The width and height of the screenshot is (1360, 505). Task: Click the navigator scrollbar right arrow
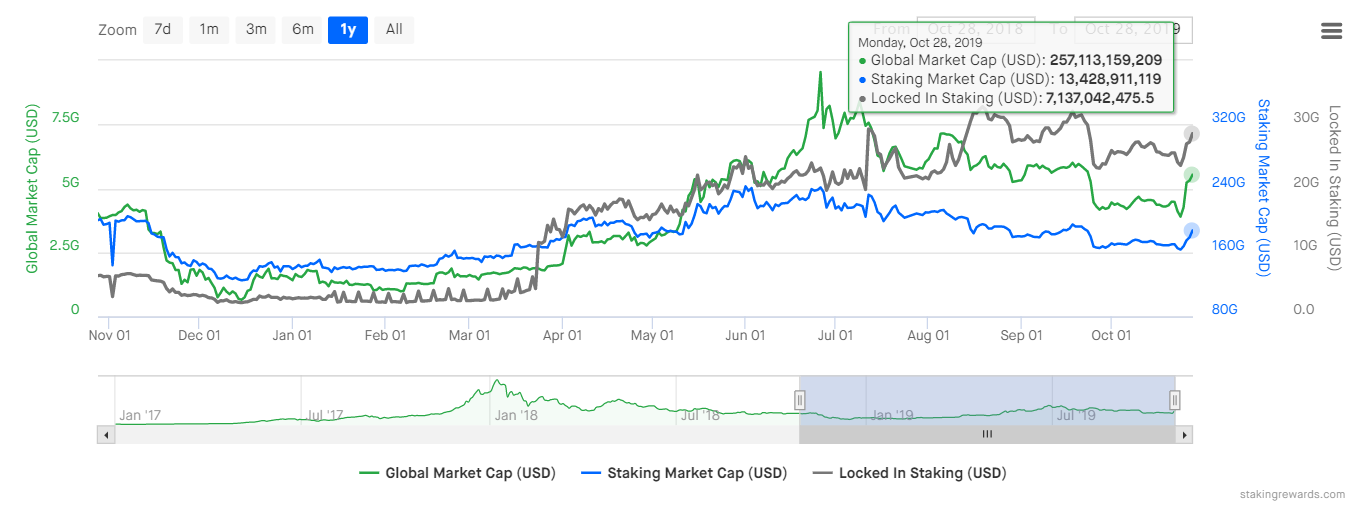1185,435
